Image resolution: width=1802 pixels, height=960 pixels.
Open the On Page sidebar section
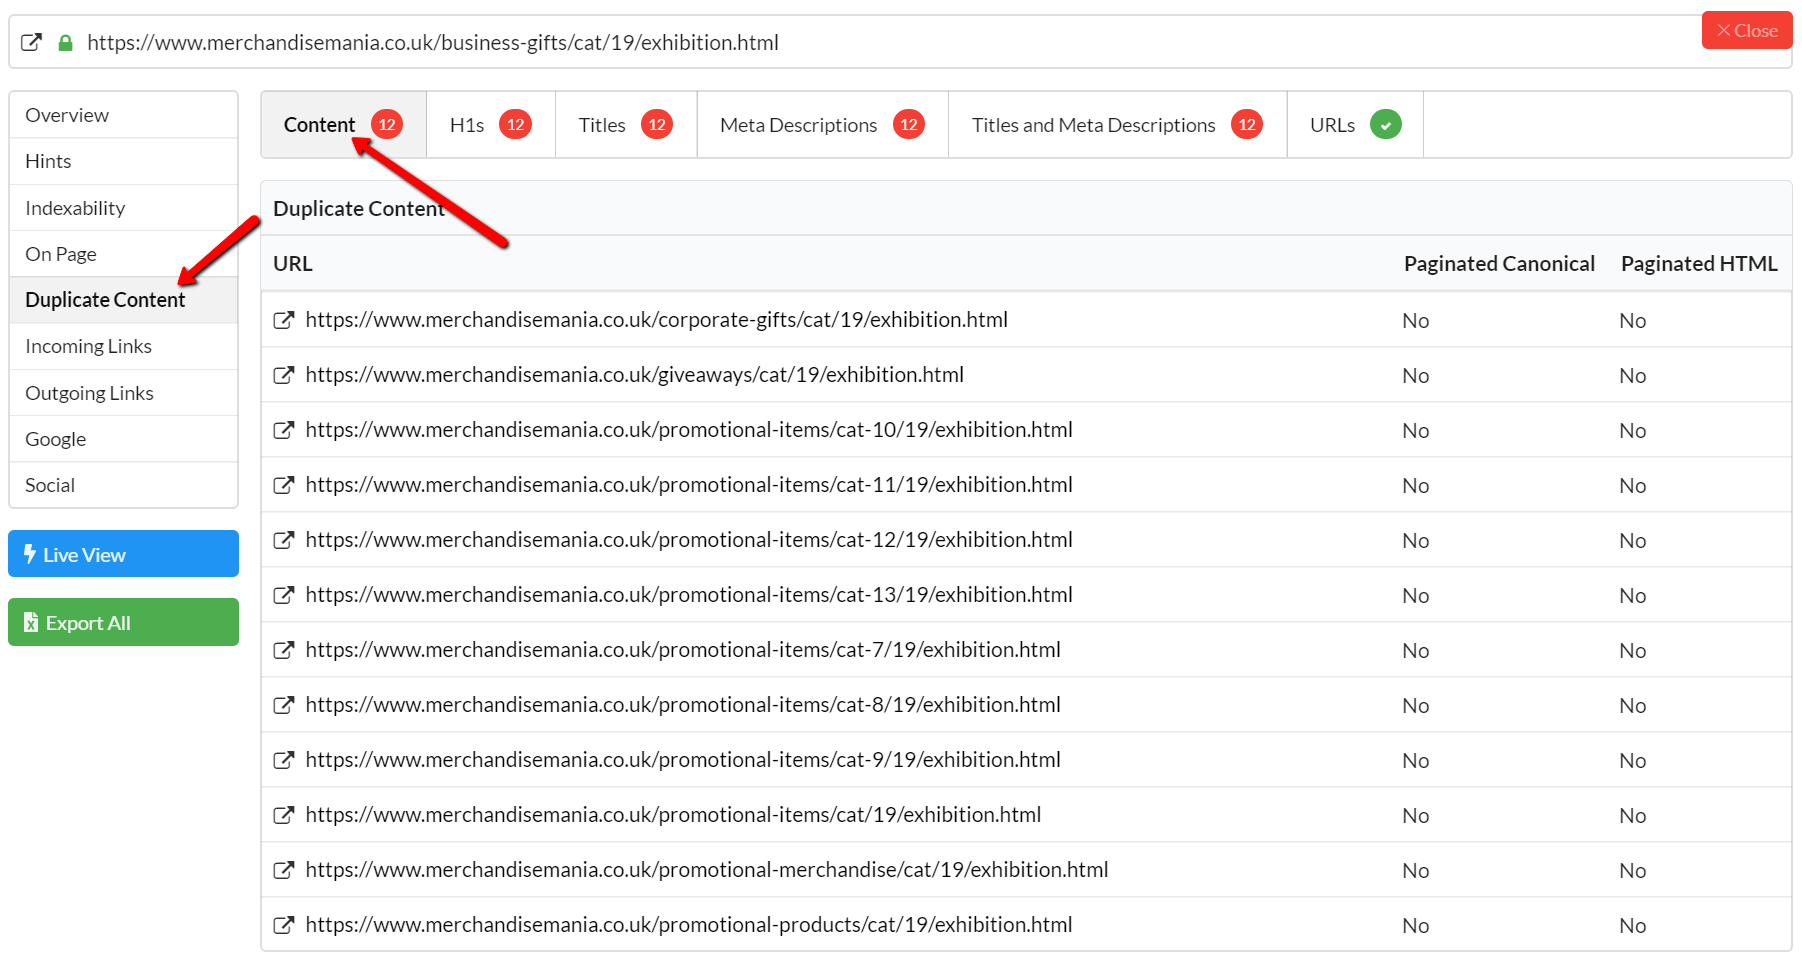pos(124,254)
